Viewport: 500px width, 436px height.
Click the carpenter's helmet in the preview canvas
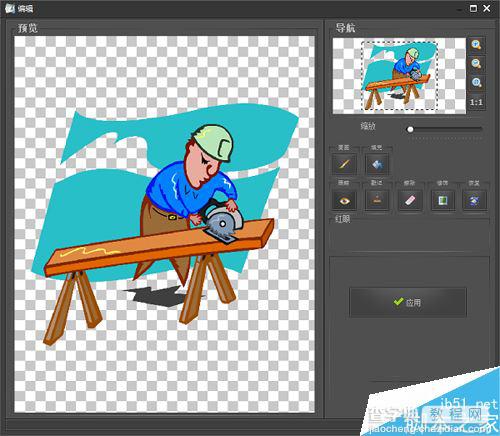click(213, 142)
